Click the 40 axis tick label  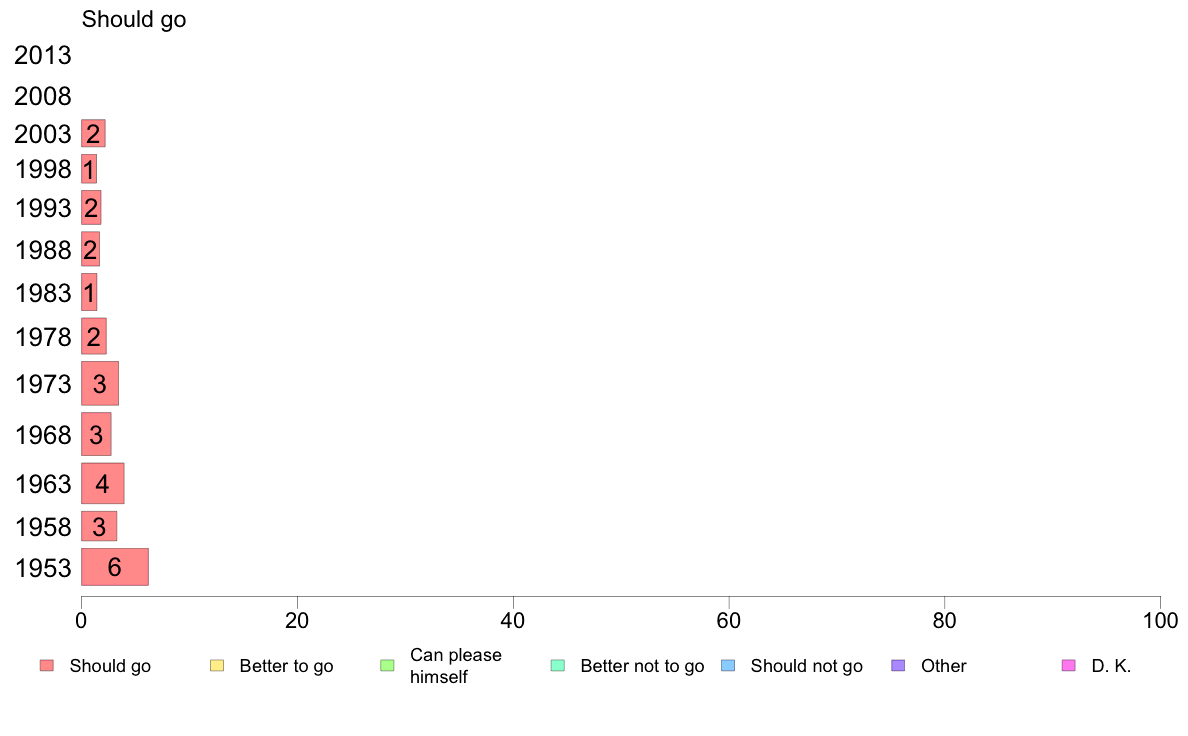coord(513,621)
